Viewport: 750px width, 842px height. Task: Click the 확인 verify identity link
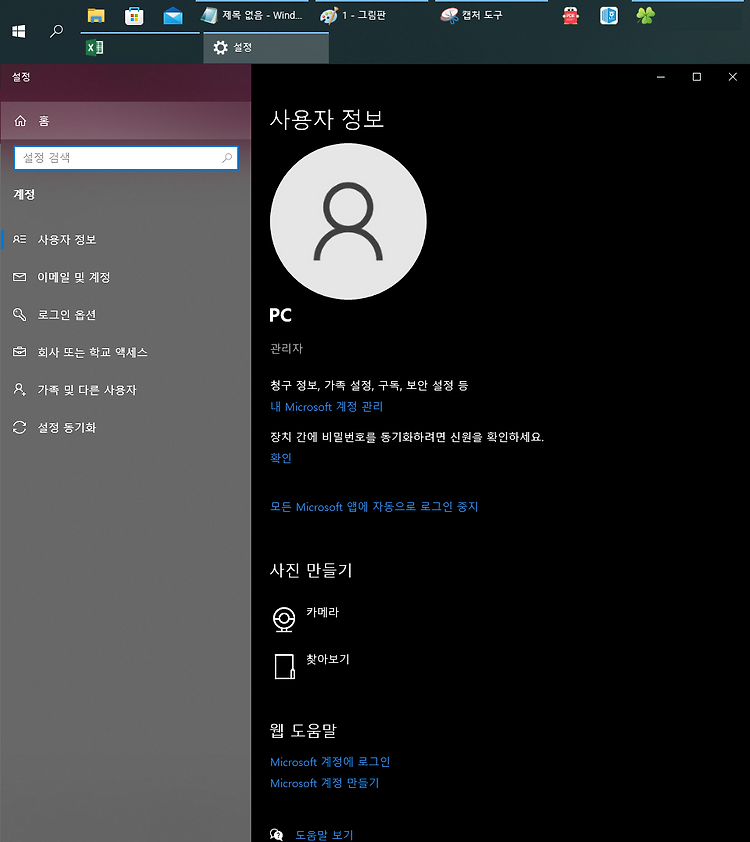click(x=281, y=458)
